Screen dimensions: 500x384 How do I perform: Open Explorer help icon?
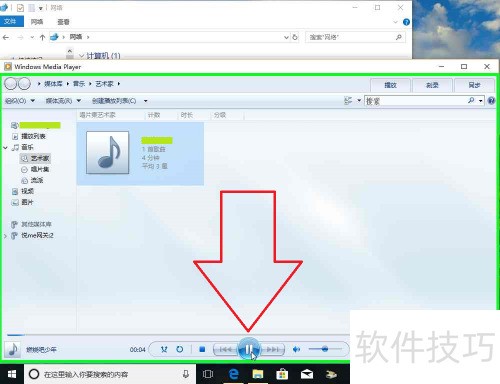click(406, 22)
